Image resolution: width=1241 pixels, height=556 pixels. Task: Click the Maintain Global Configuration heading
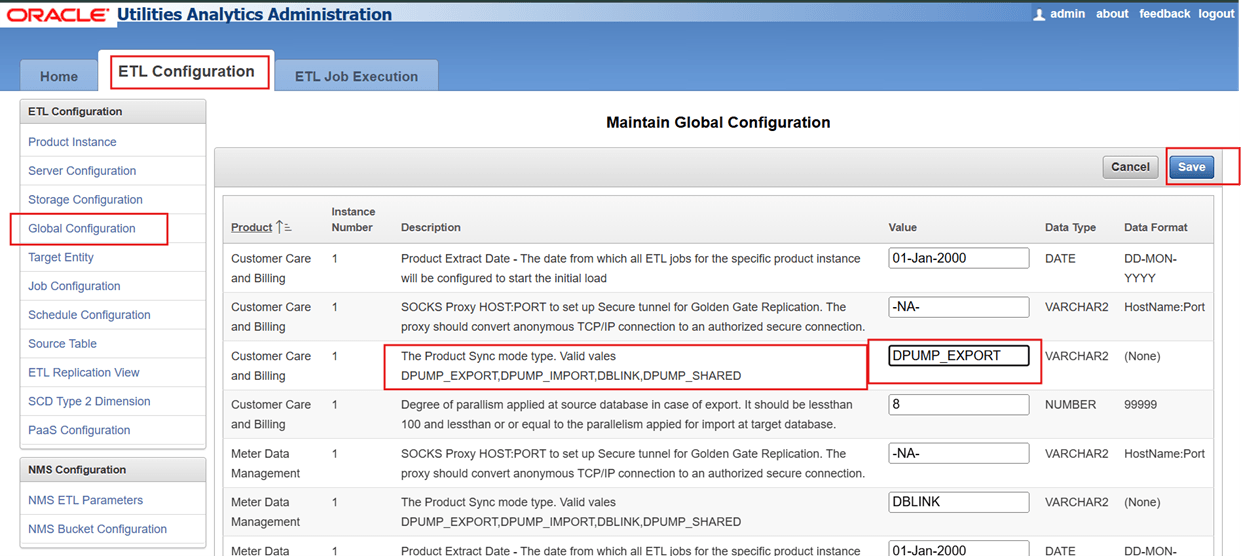click(718, 122)
